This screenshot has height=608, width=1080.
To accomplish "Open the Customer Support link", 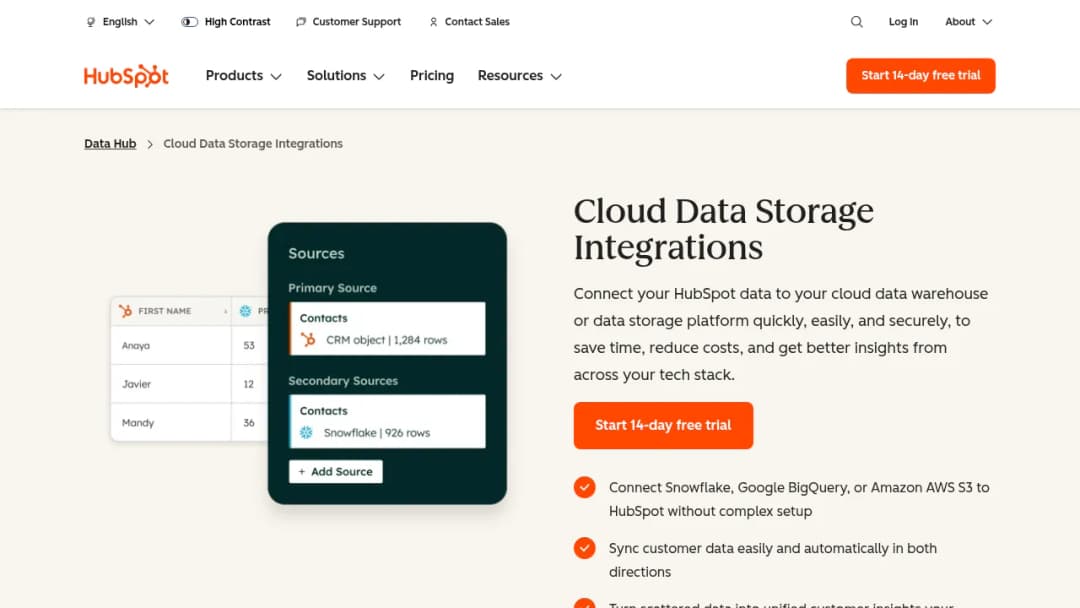I will 349,22.
